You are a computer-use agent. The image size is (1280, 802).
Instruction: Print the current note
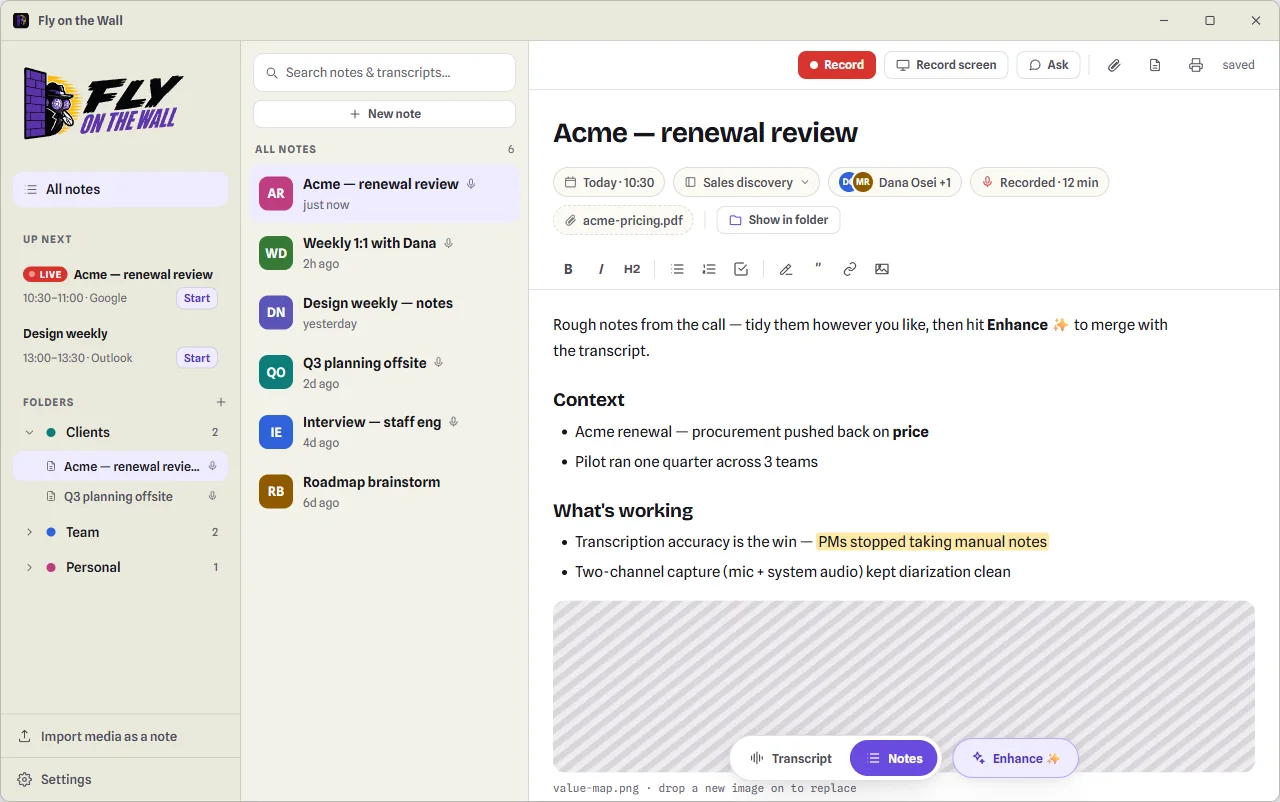1196,65
